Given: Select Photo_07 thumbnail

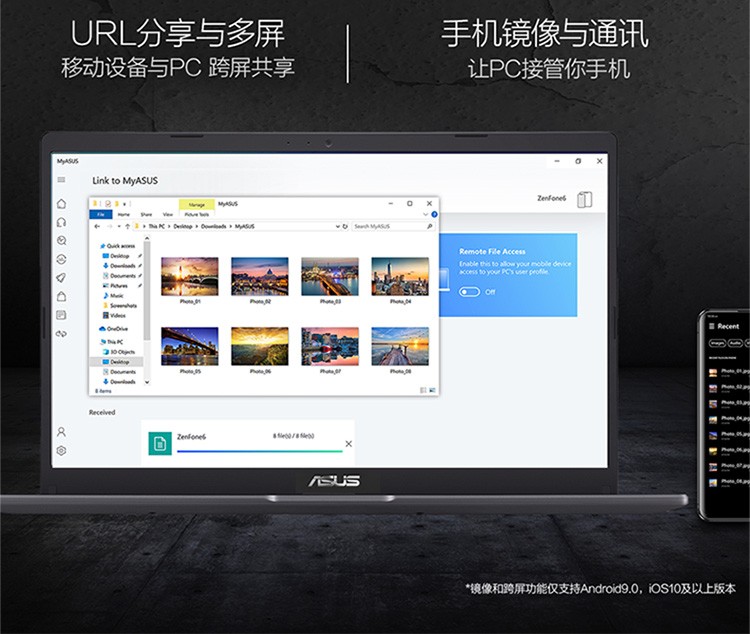Looking at the screenshot, I should point(330,346).
